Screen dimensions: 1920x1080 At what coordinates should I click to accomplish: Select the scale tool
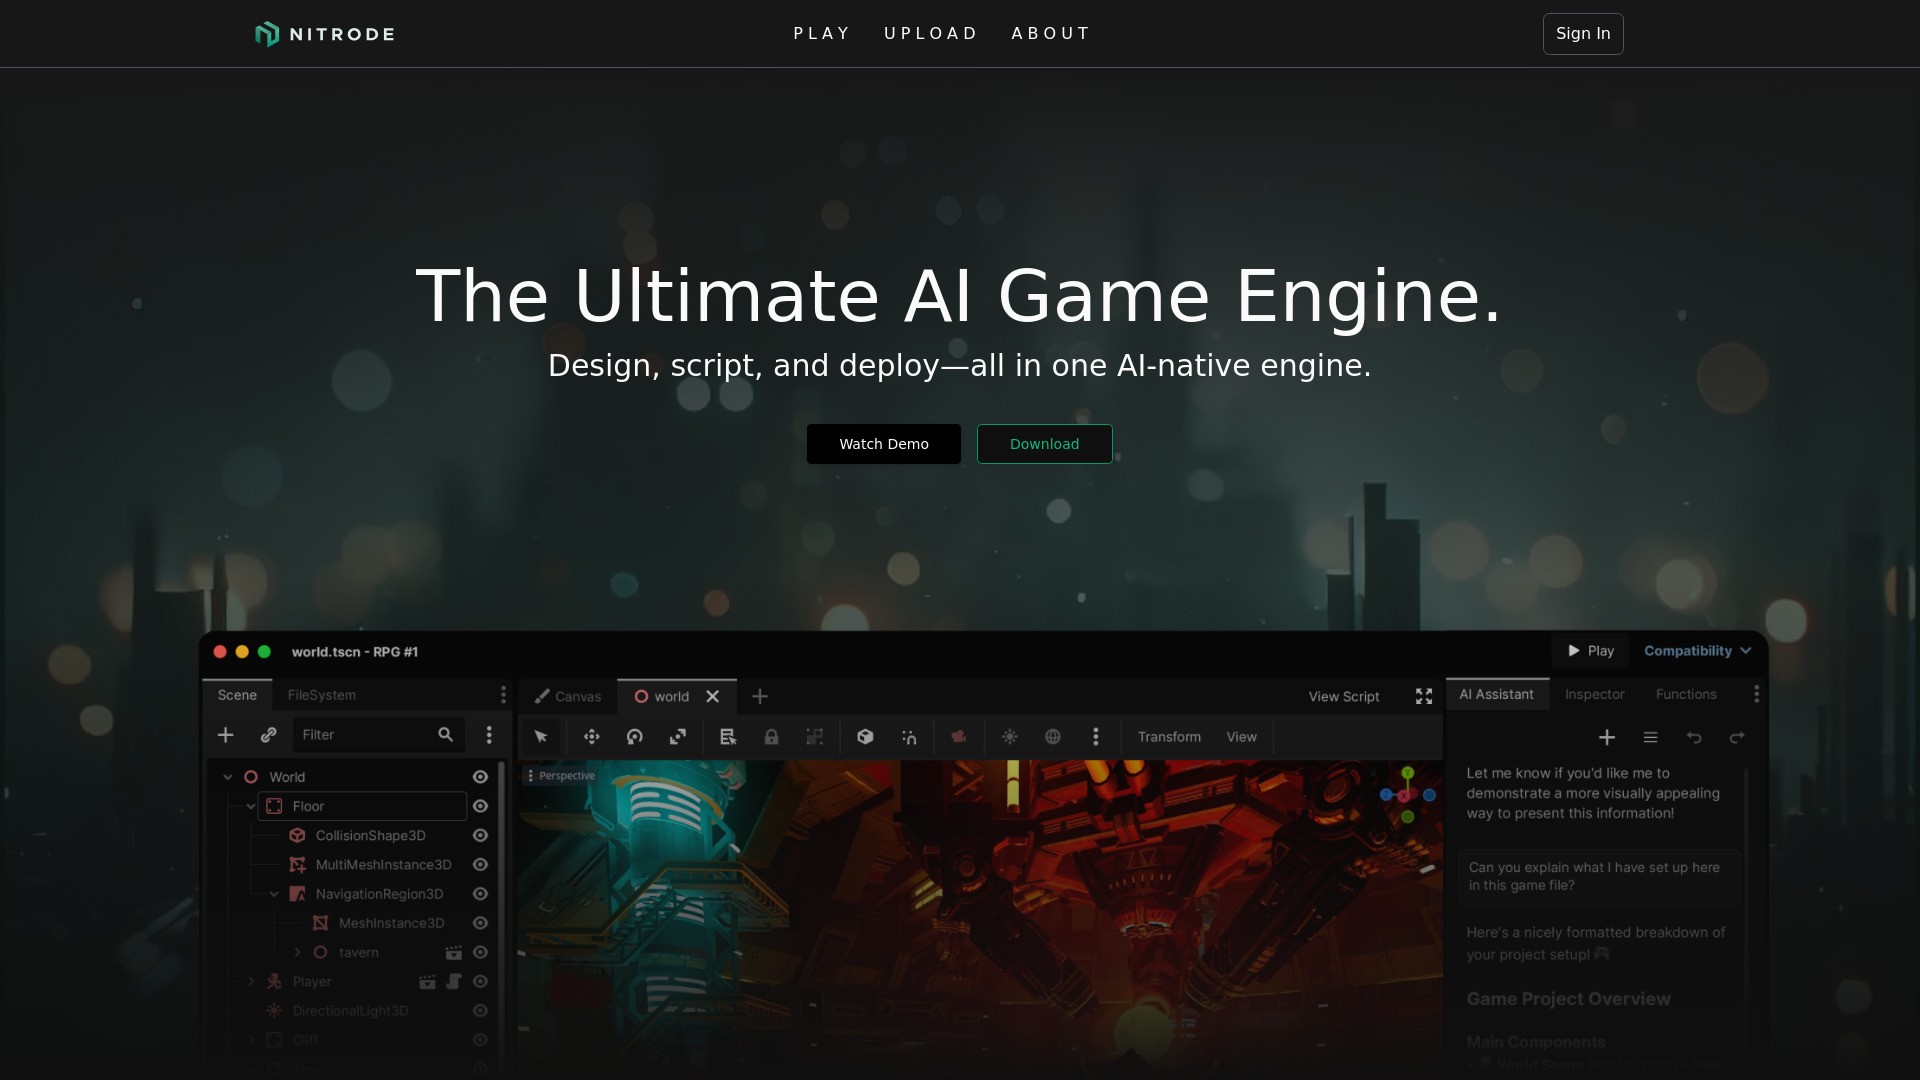tap(678, 737)
